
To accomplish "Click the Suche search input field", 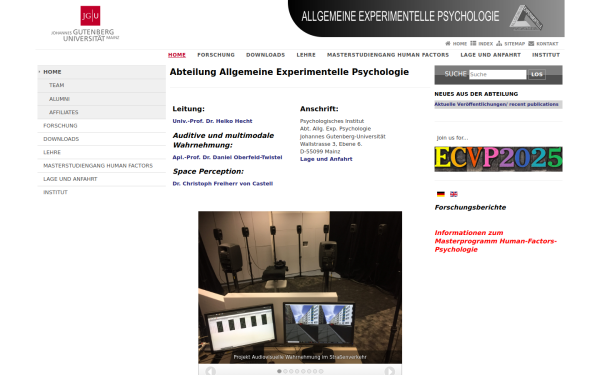I will click(497, 75).
